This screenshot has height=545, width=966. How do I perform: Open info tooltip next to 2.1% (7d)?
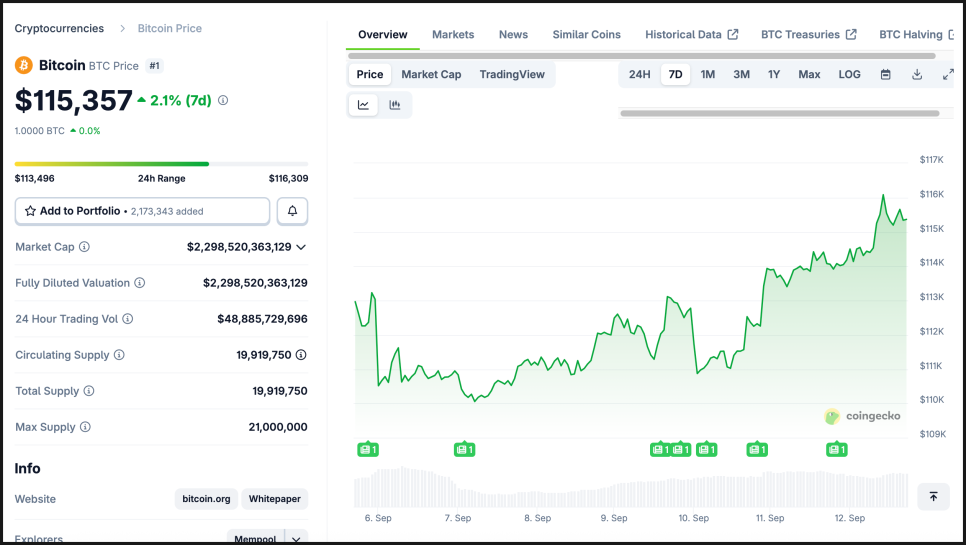[x=223, y=100]
